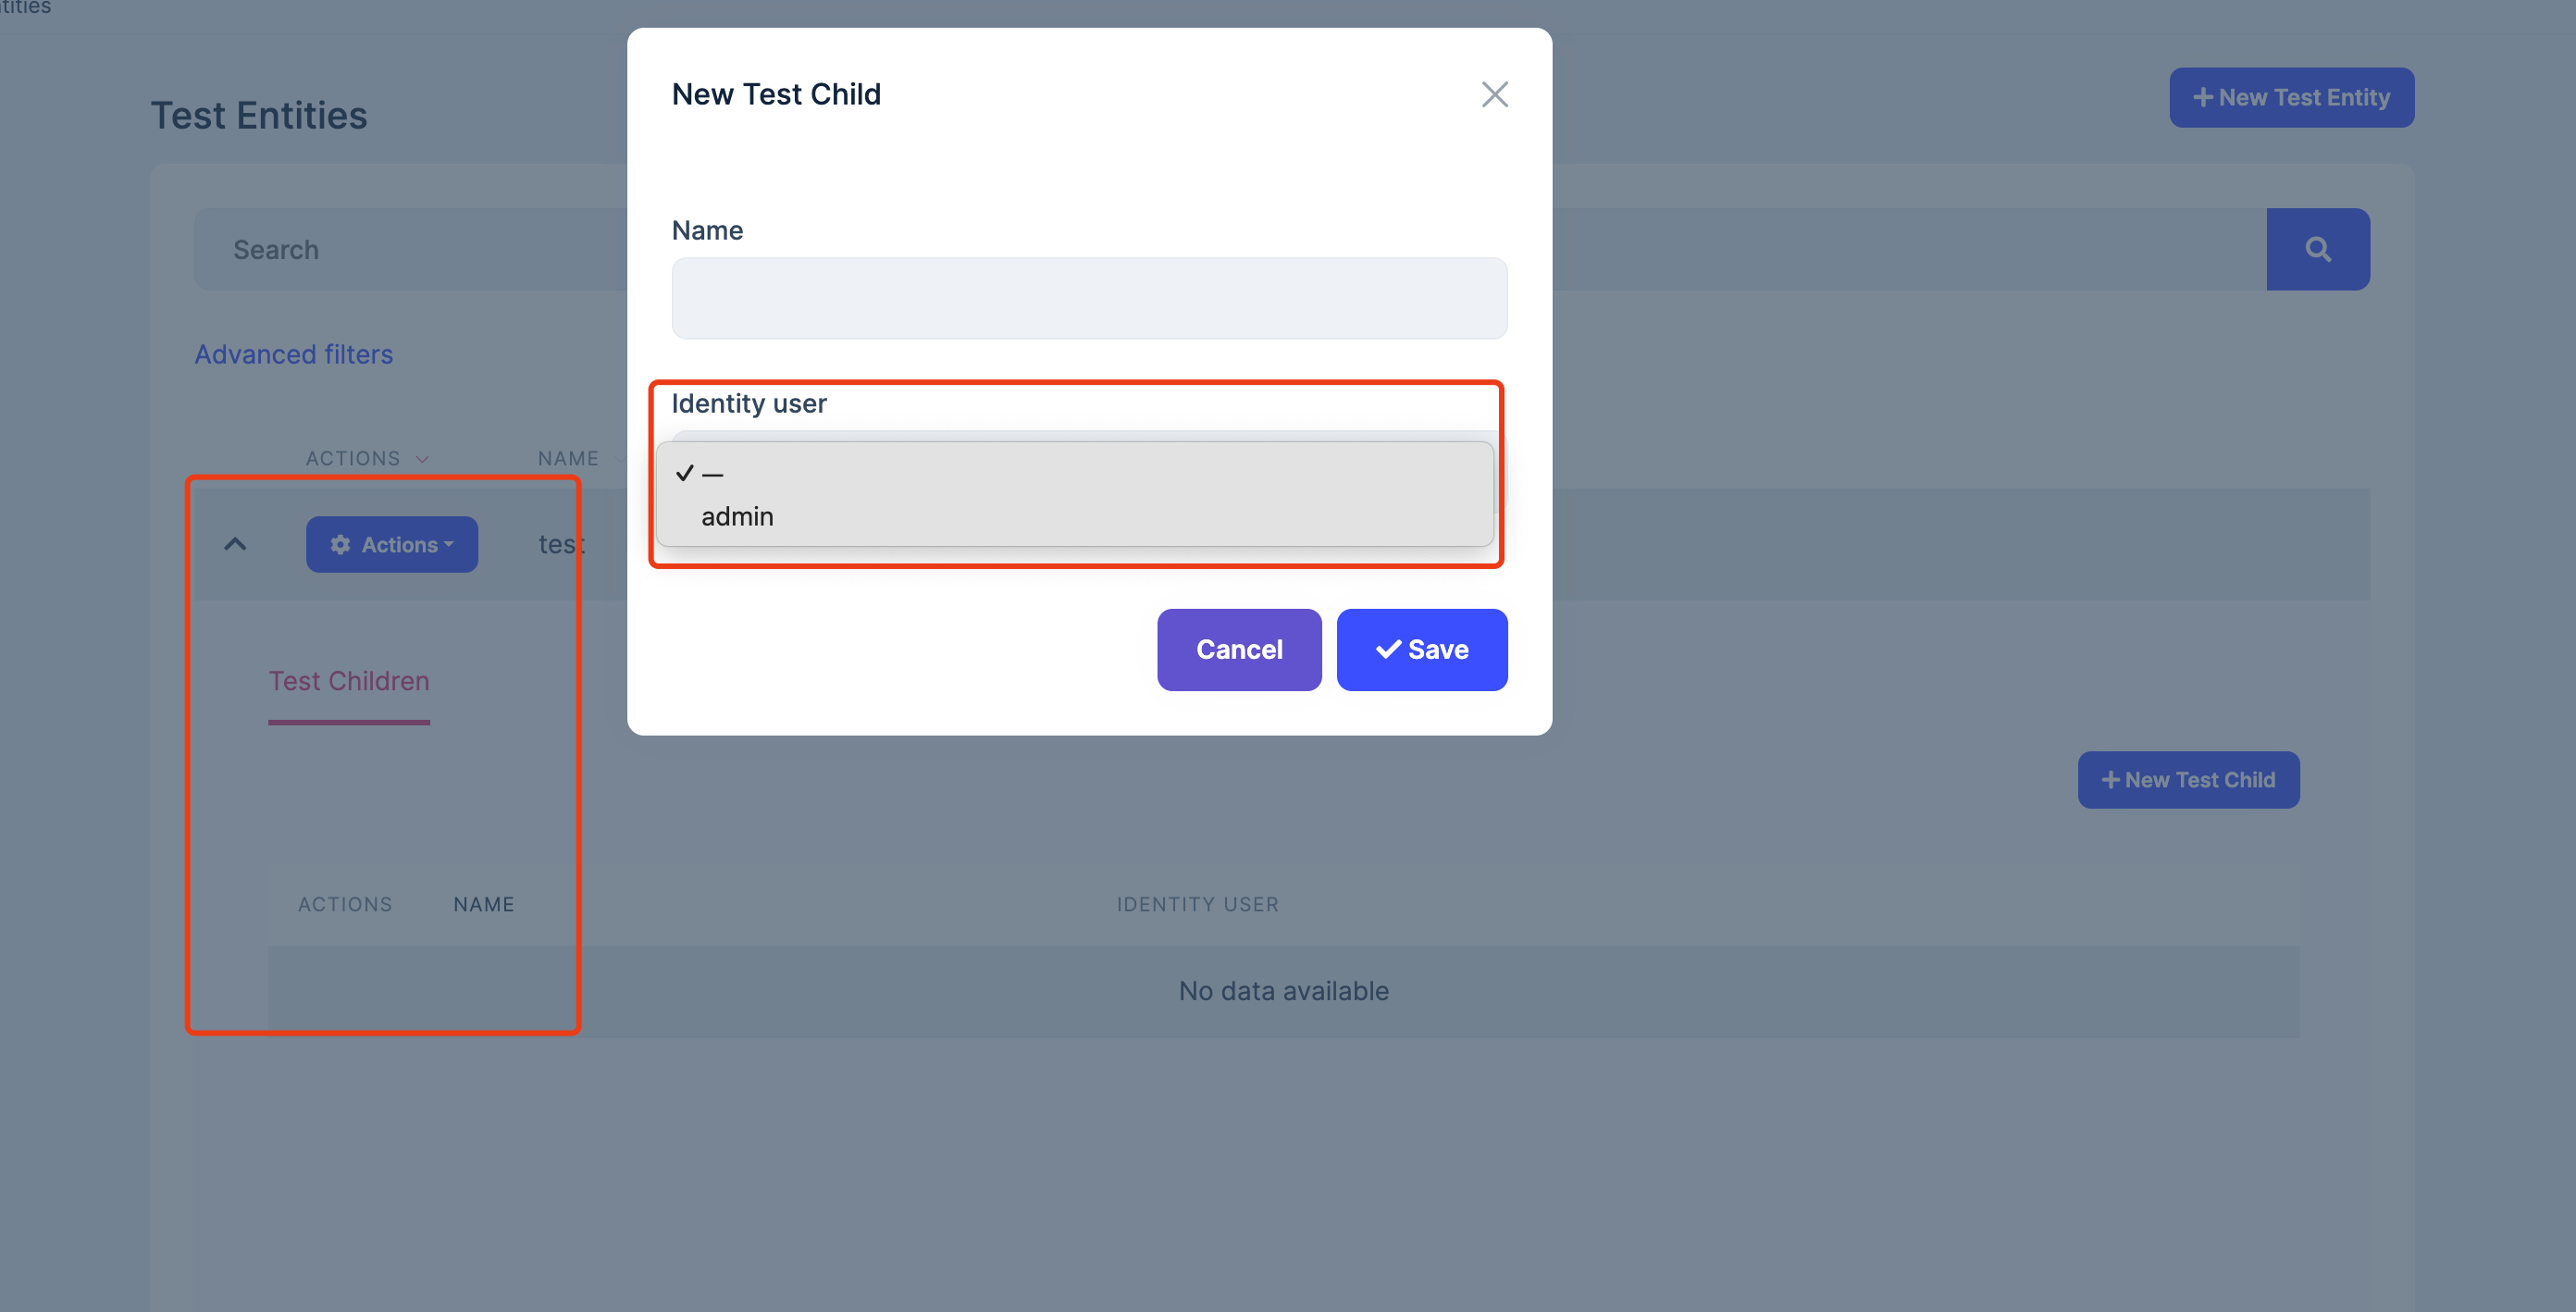Close the New Test Child dialog
2576x1312 pixels.
(1494, 94)
